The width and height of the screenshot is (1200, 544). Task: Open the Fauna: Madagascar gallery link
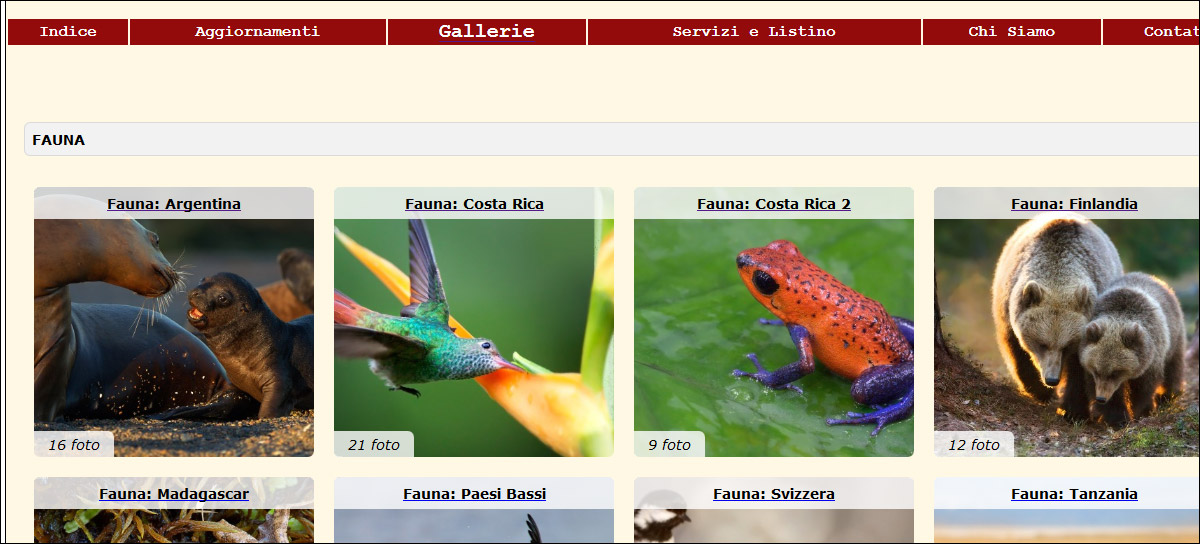174,494
